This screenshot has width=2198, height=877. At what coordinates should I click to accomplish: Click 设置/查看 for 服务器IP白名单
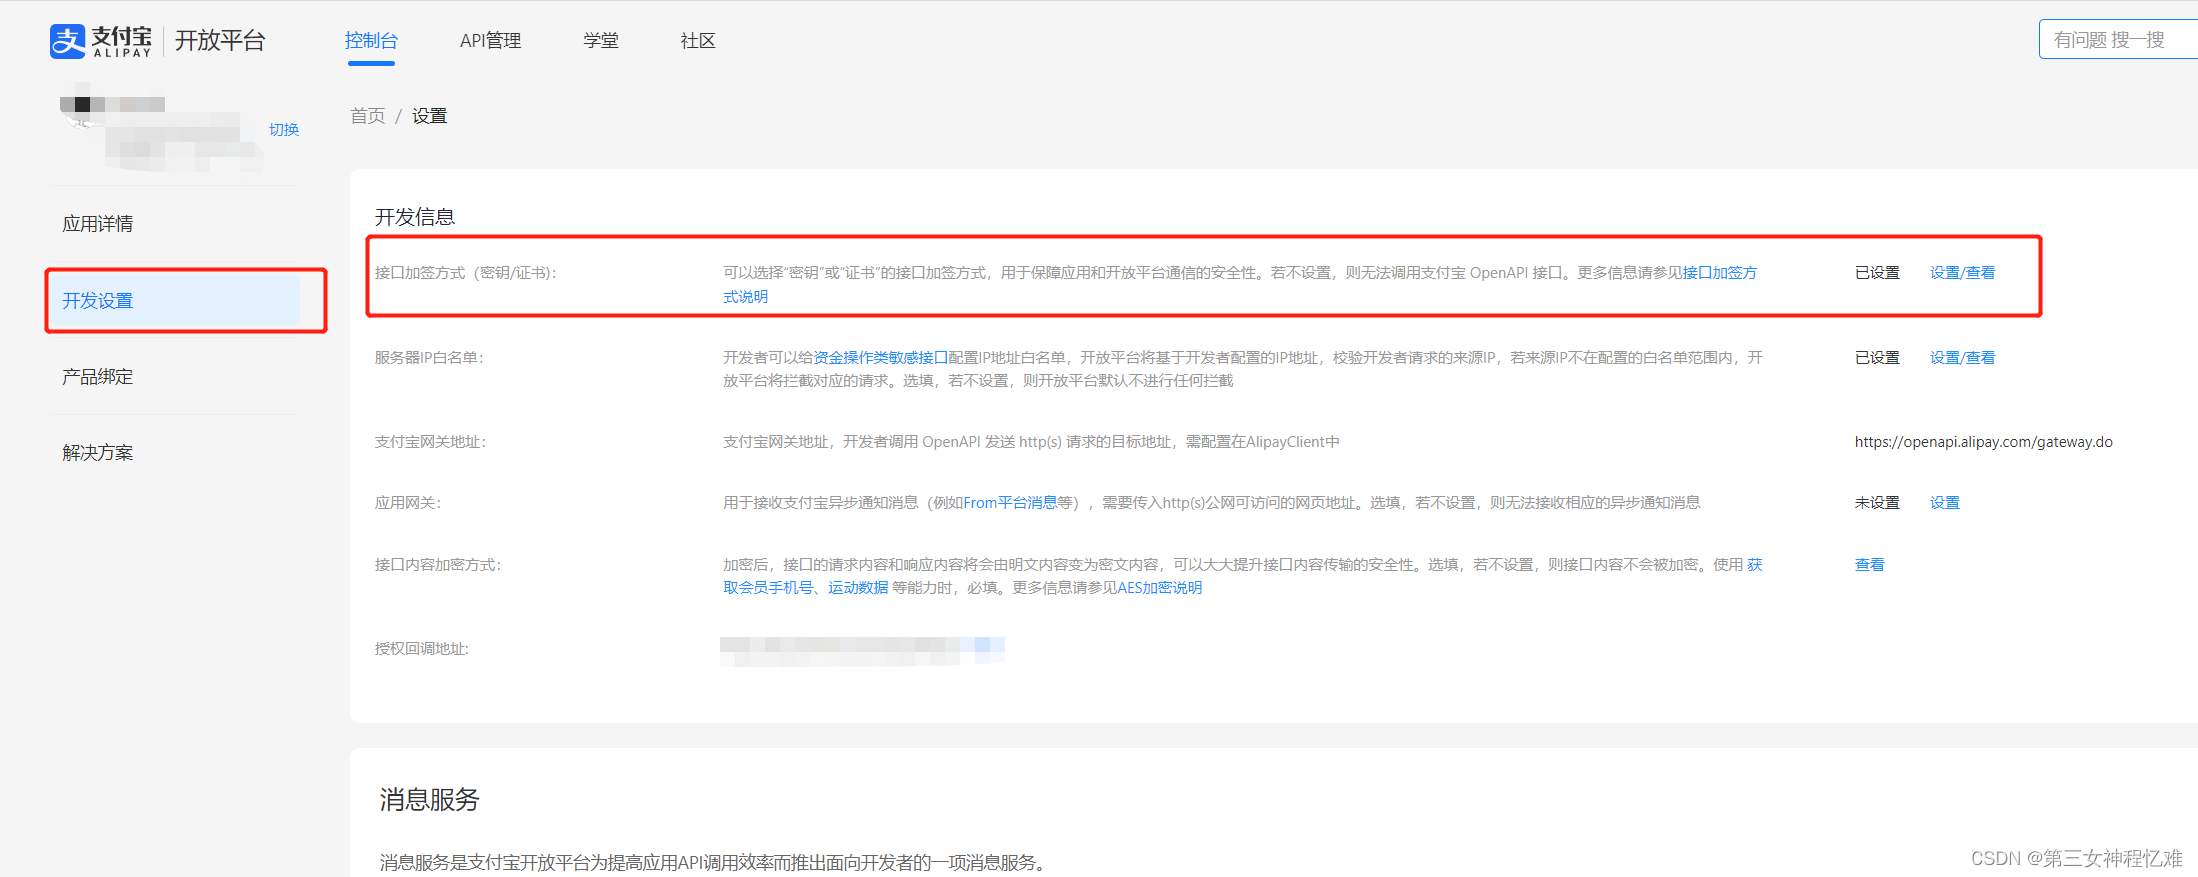point(1962,358)
